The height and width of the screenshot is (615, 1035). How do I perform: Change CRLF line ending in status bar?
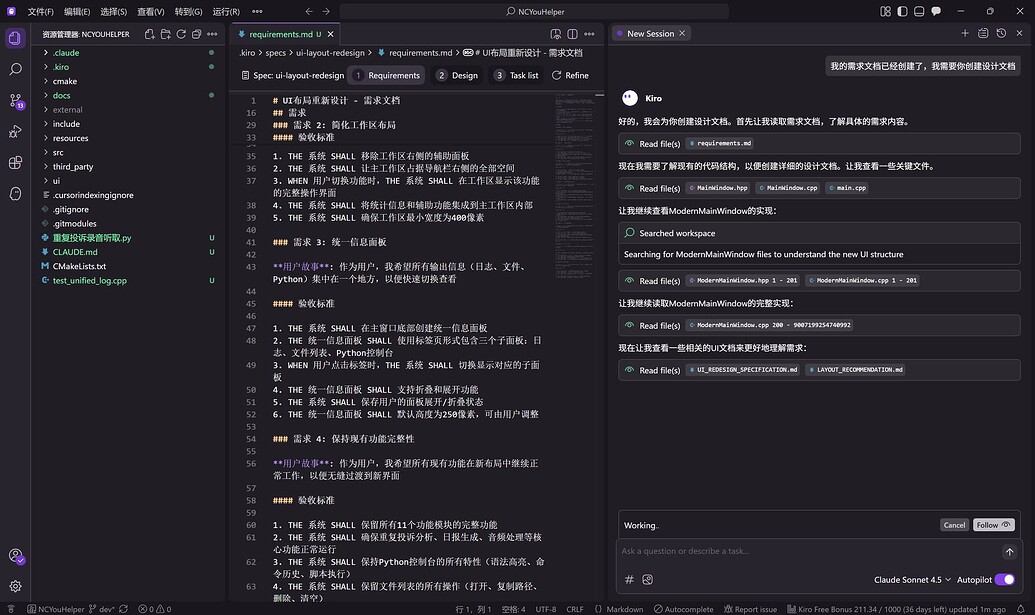point(575,609)
